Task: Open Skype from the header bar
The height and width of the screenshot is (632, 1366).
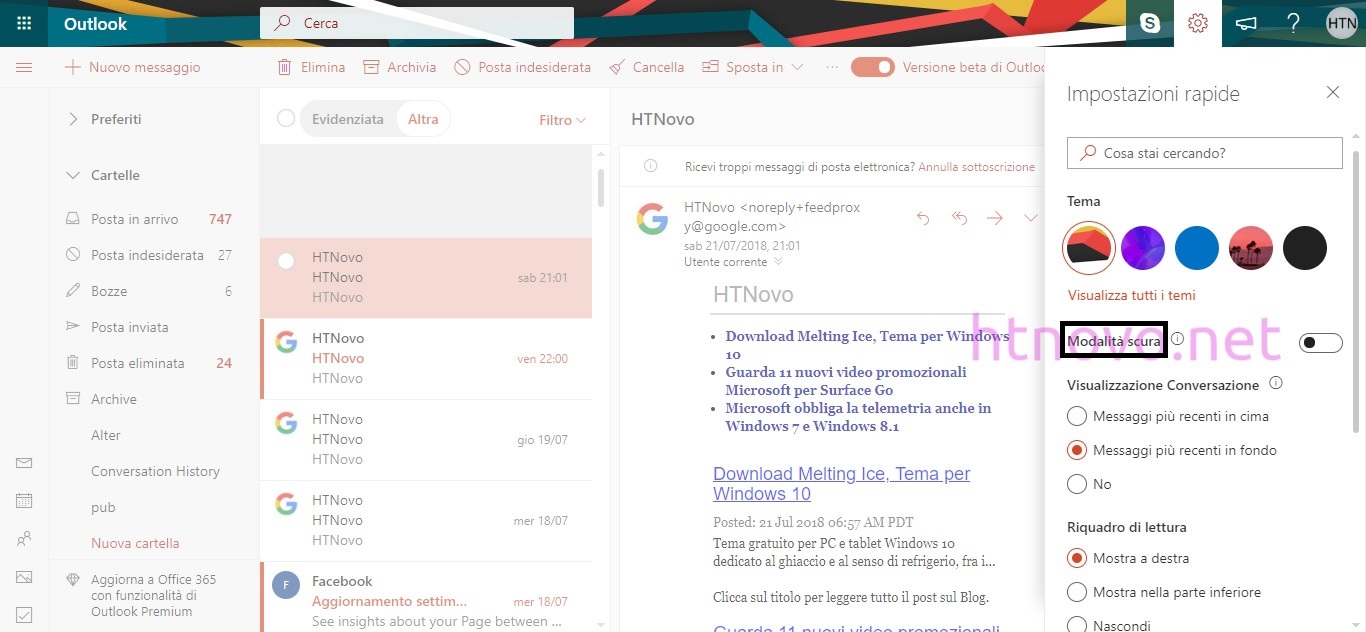Action: [1150, 23]
